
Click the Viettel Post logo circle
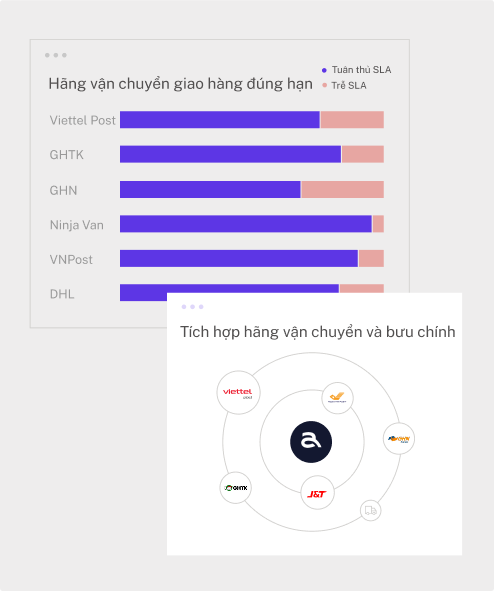(238, 392)
